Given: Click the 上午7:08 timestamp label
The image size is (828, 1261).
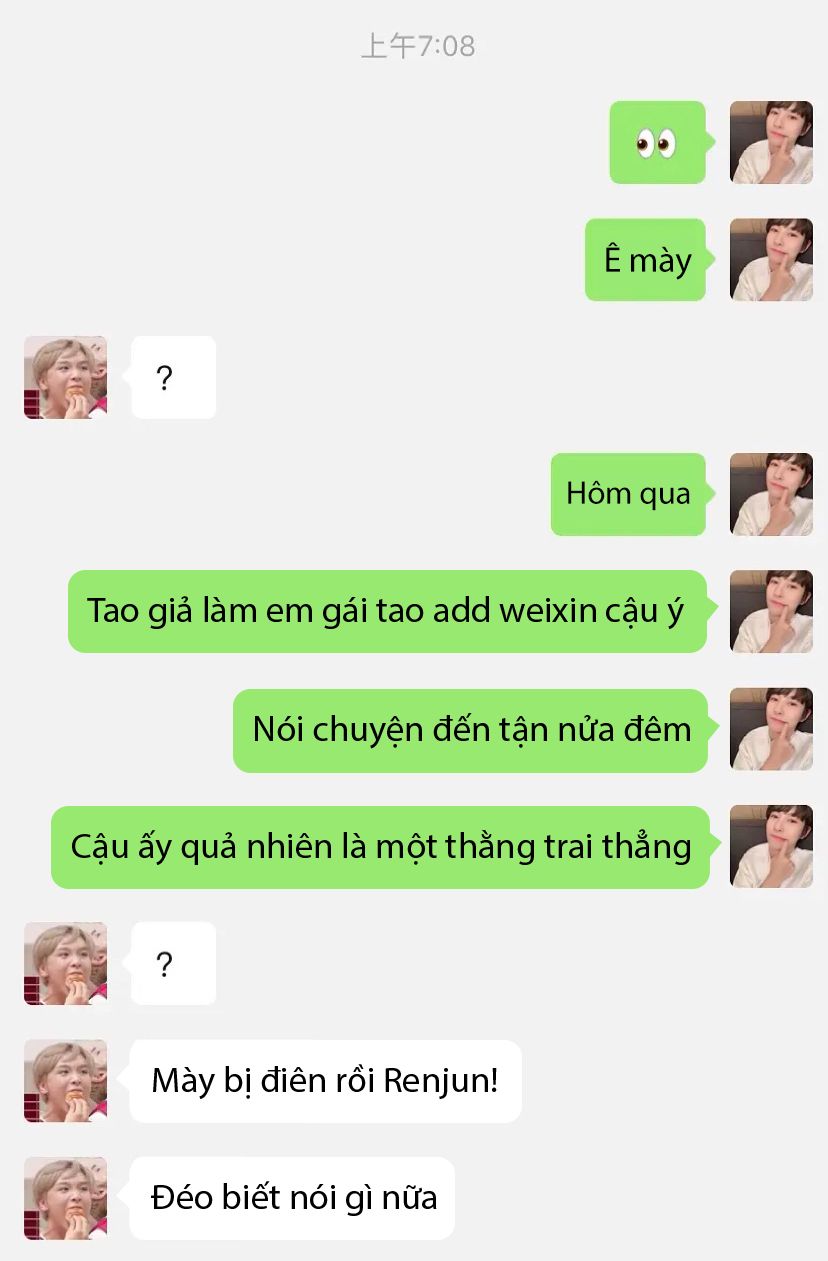Looking at the screenshot, I should (x=417, y=46).
